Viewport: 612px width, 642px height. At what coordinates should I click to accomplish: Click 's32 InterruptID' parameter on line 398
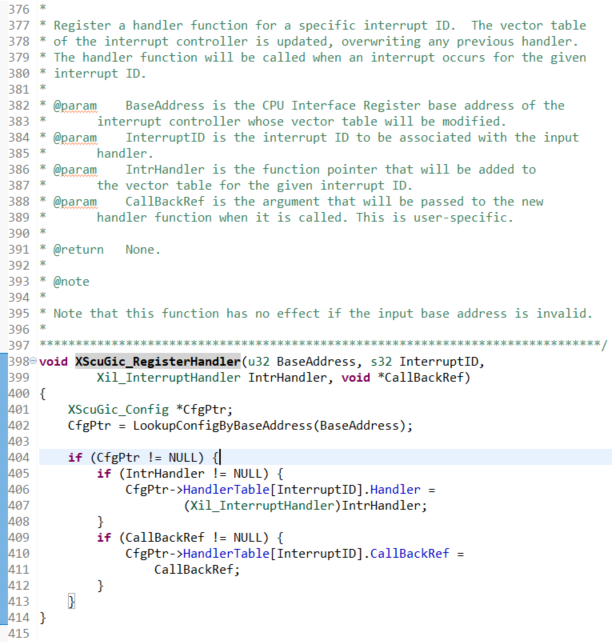point(424,362)
